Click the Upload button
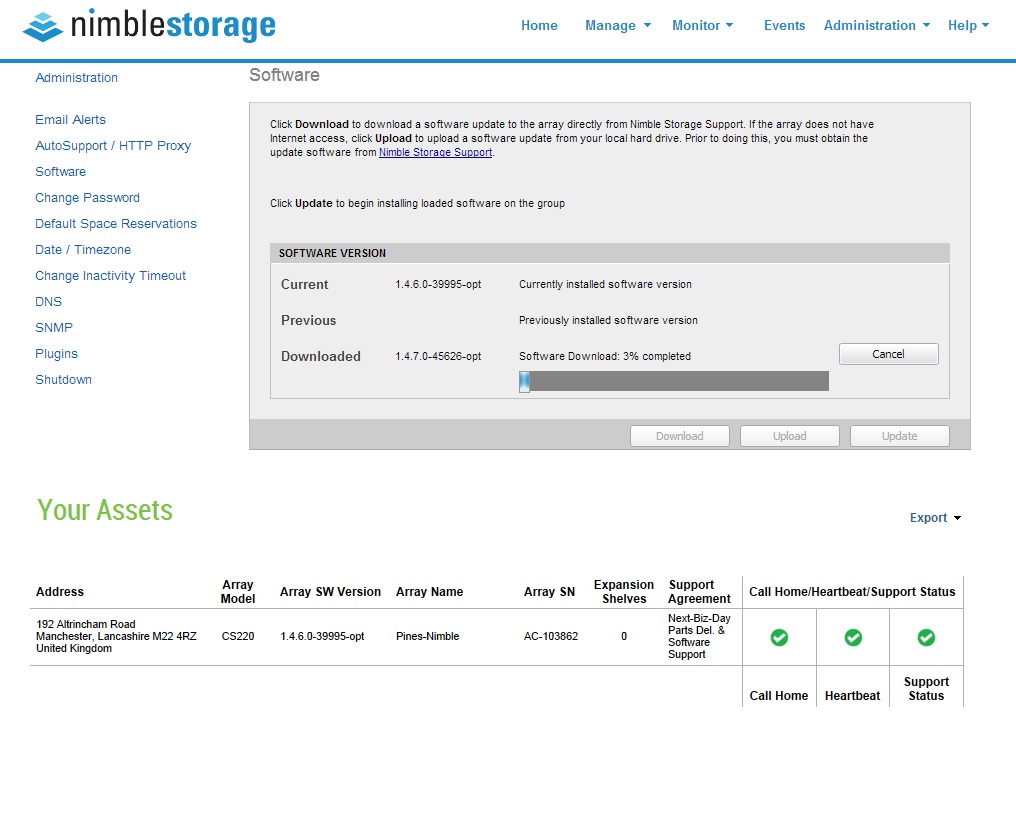Image resolution: width=1016 pixels, height=823 pixels. [790, 436]
